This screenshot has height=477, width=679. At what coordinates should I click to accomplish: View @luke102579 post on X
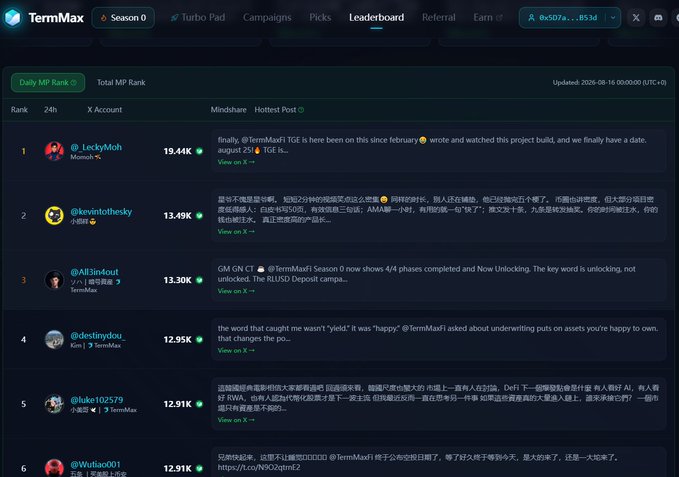tap(236, 420)
